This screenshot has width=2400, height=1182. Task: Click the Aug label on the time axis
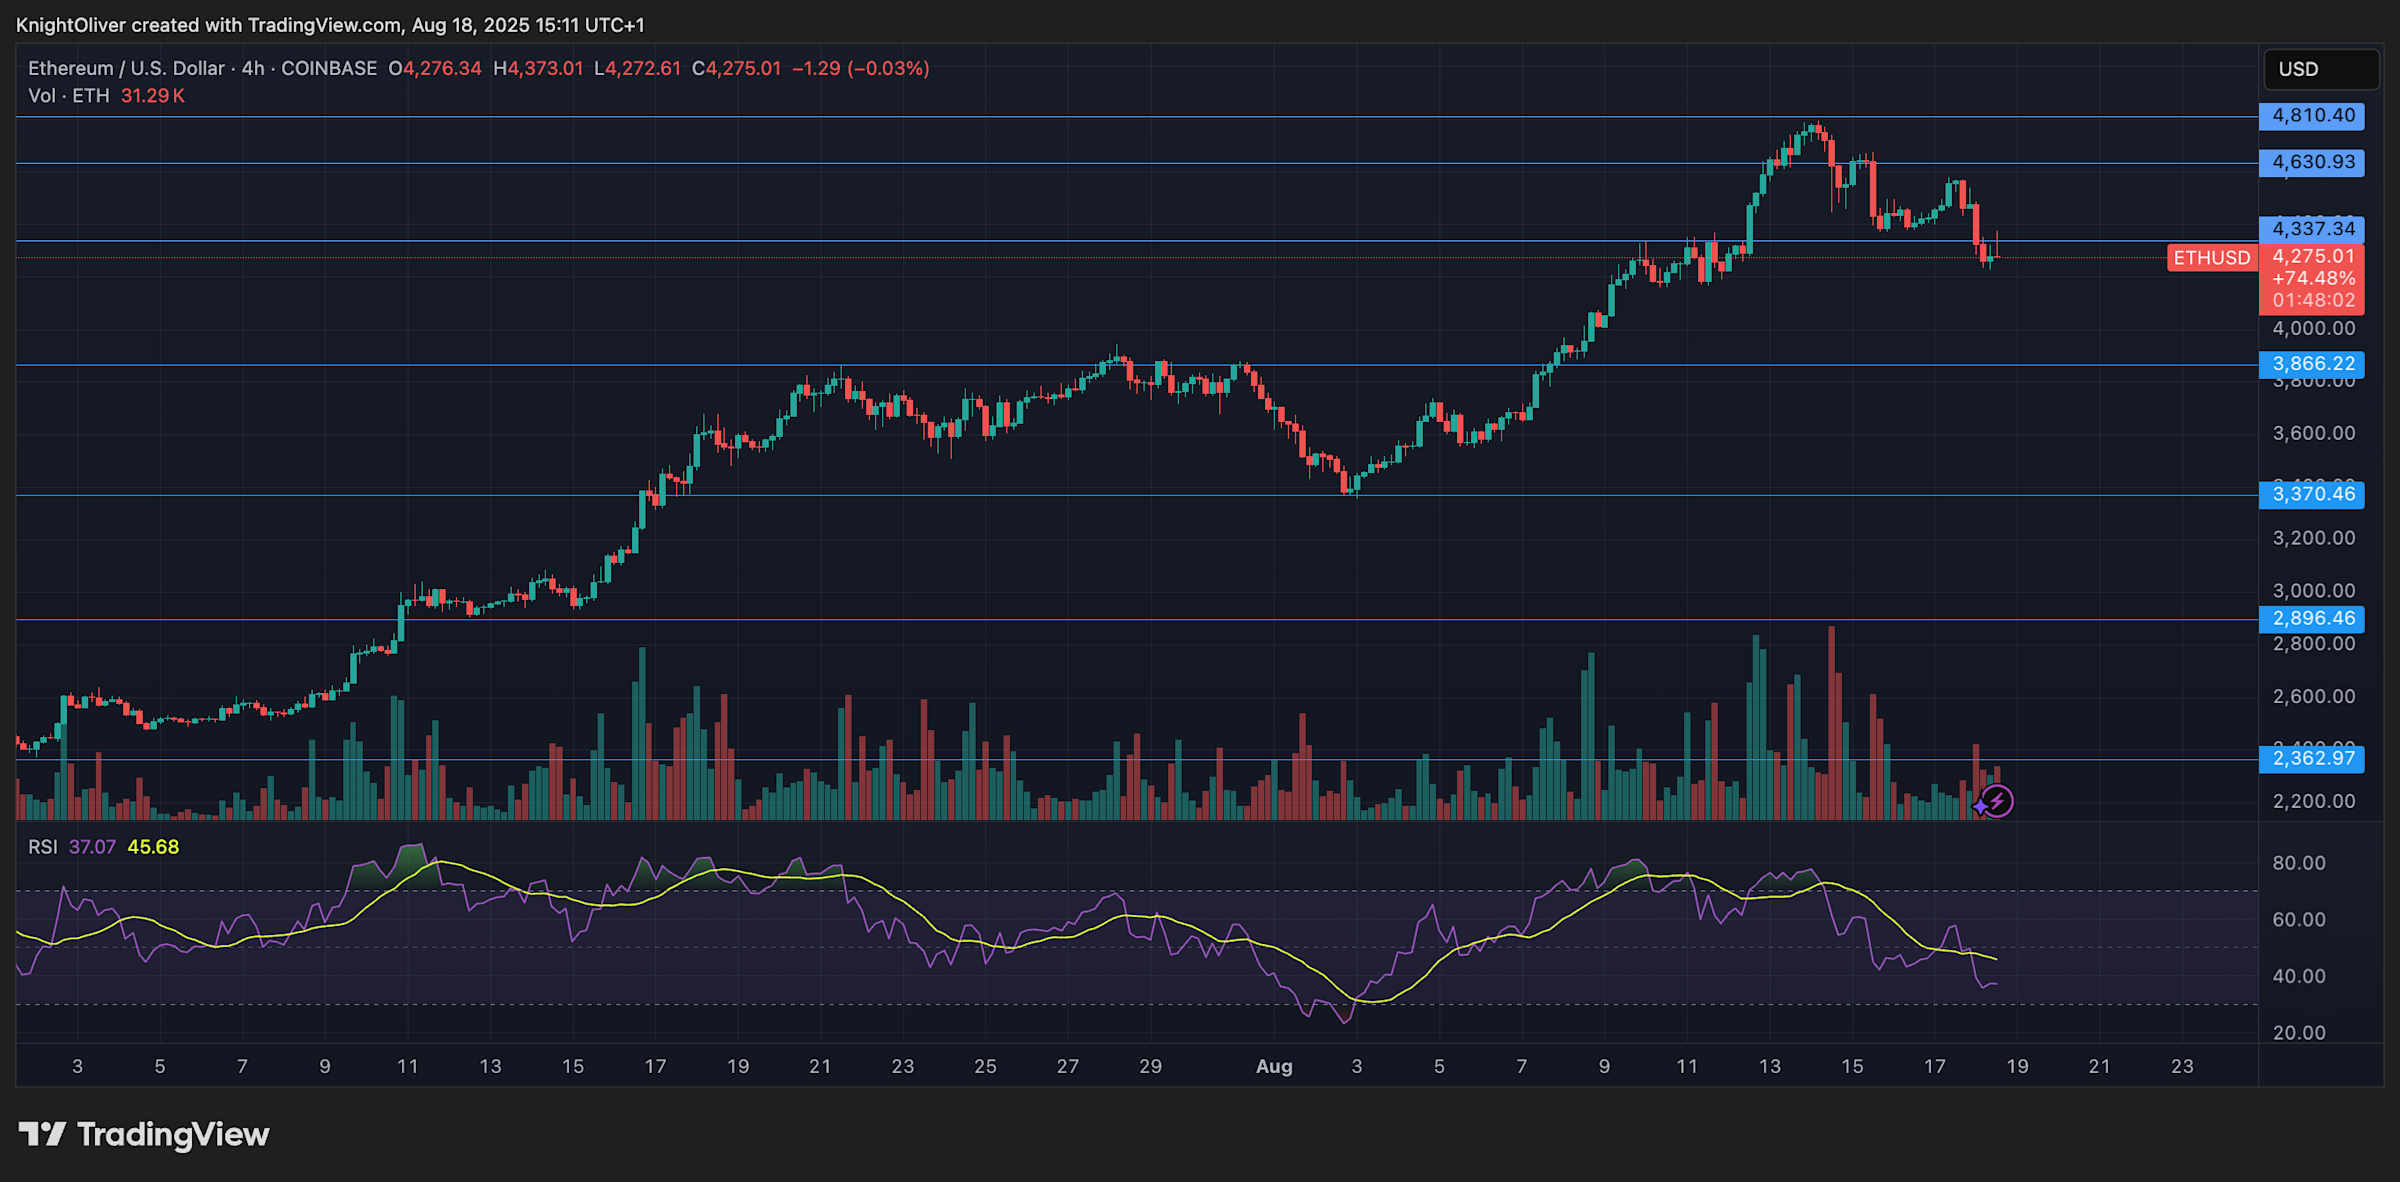coord(1275,1066)
